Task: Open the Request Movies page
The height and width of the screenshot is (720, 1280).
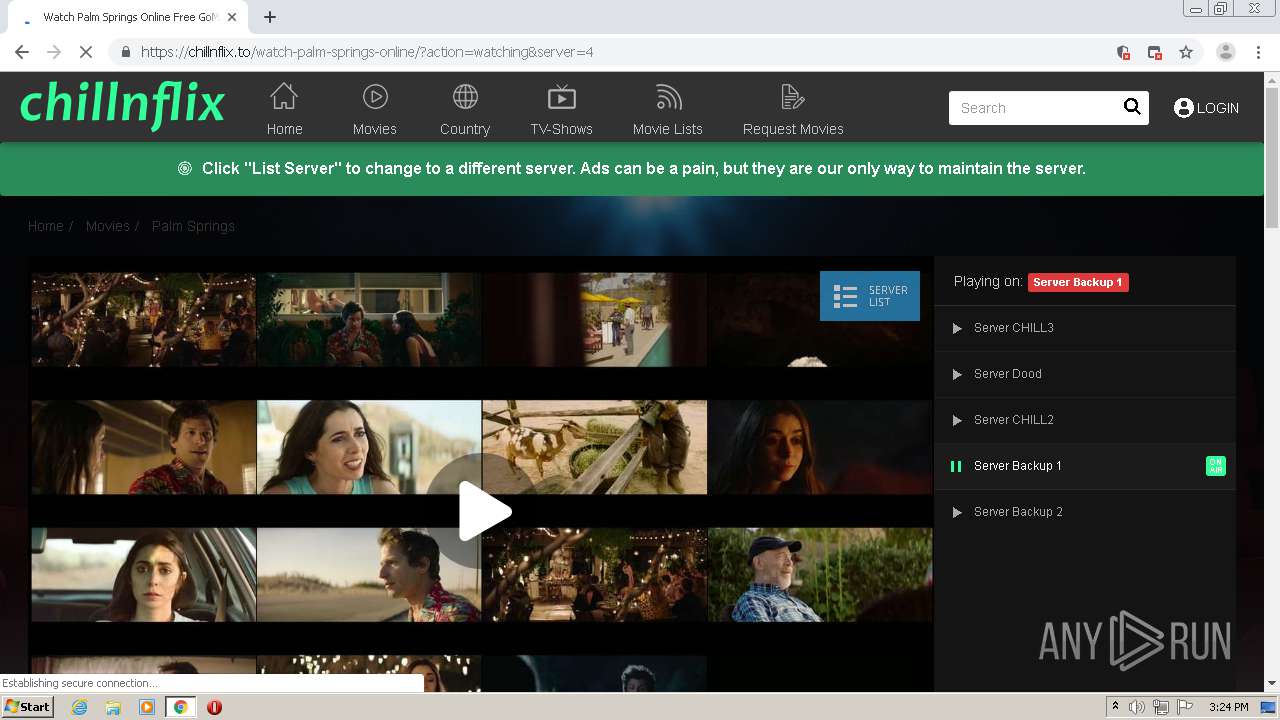Action: (793, 109)
